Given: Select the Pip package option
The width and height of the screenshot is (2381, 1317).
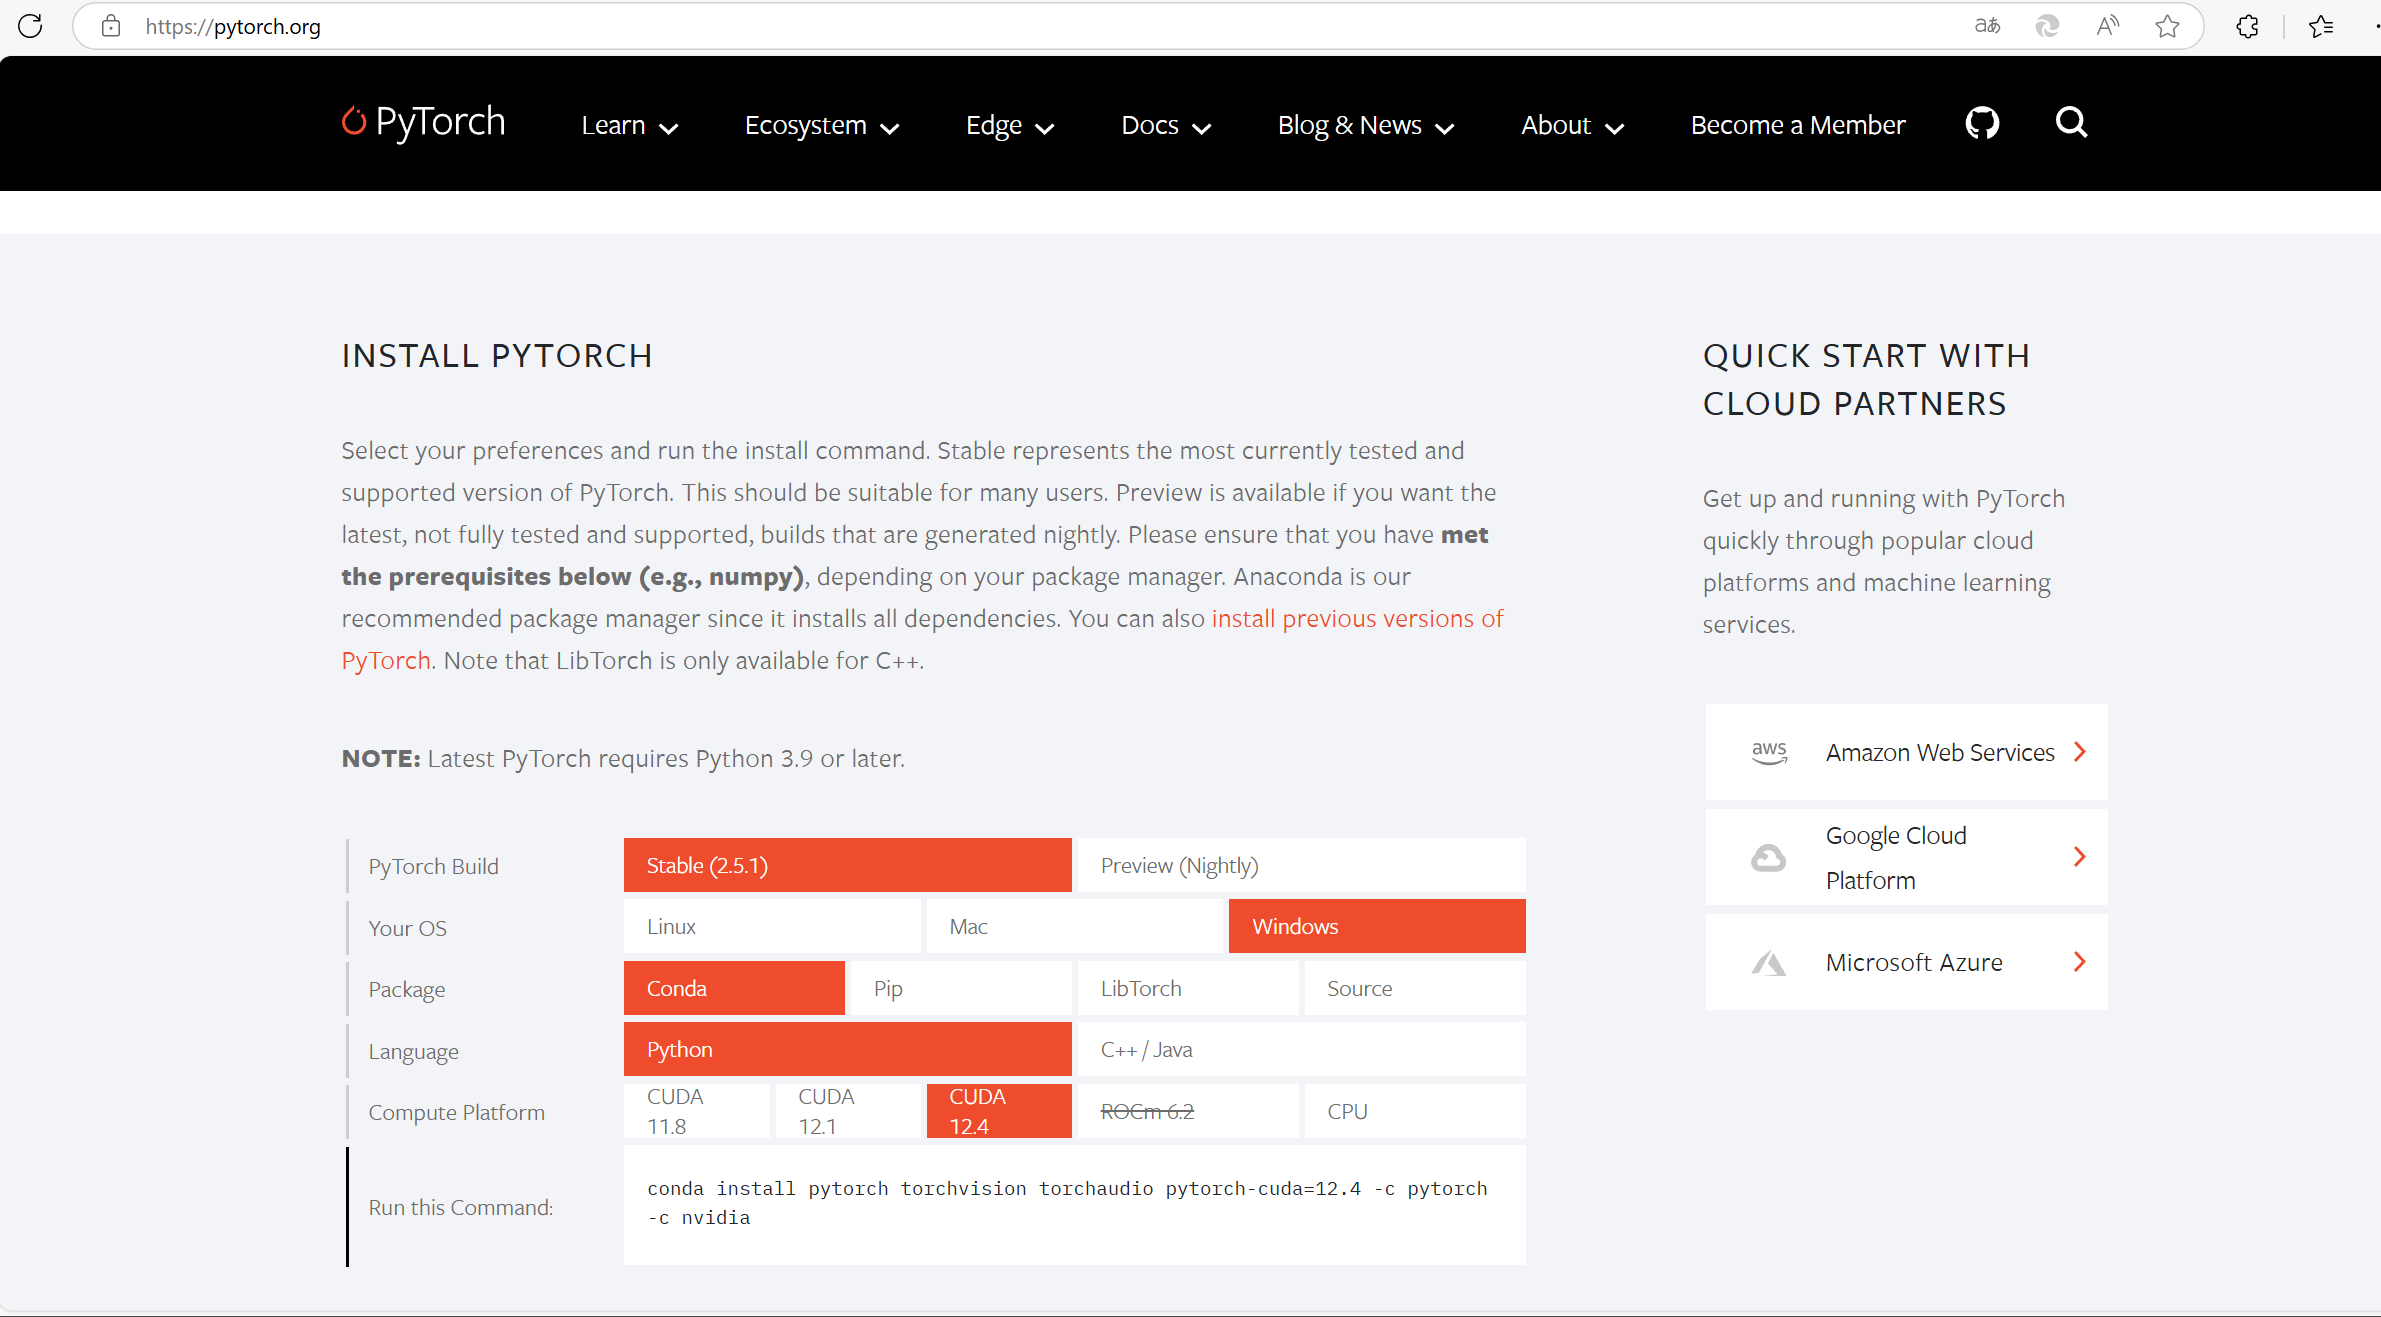Looking at the screenshot, I should point(961,988).
